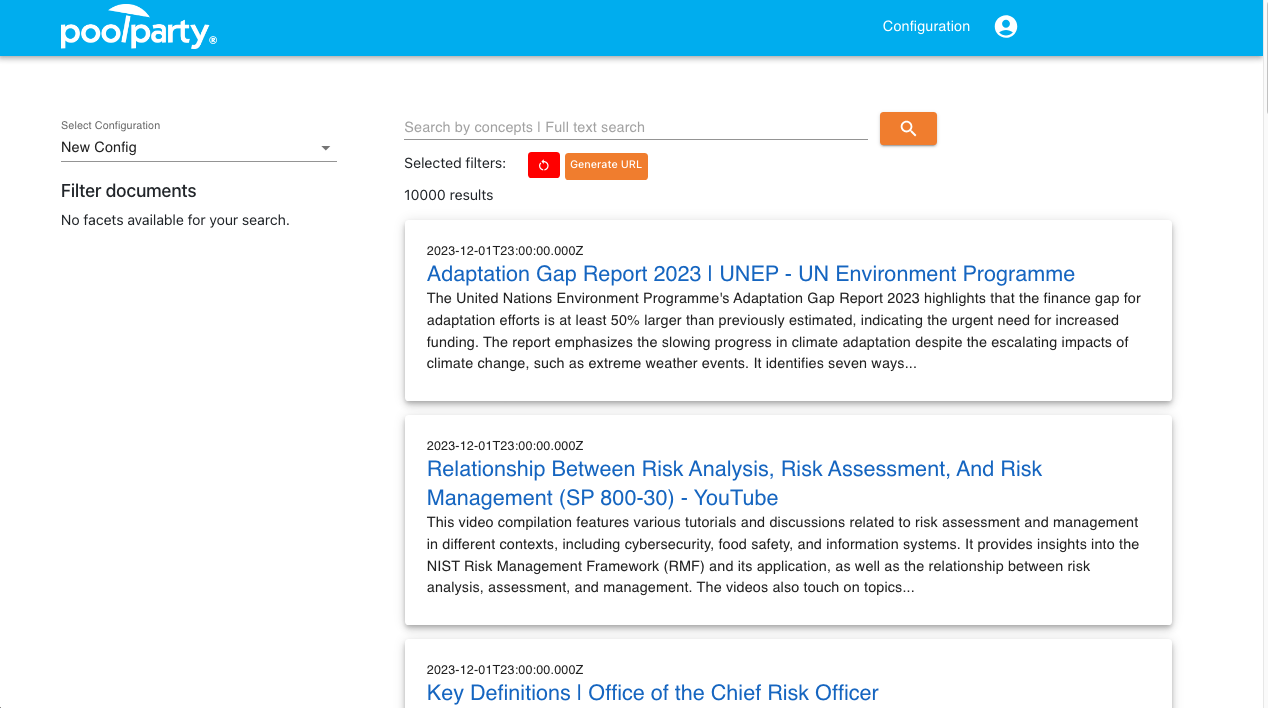Click the first result's timestamp
1268x708 pixels.
(x=504, y=250)
